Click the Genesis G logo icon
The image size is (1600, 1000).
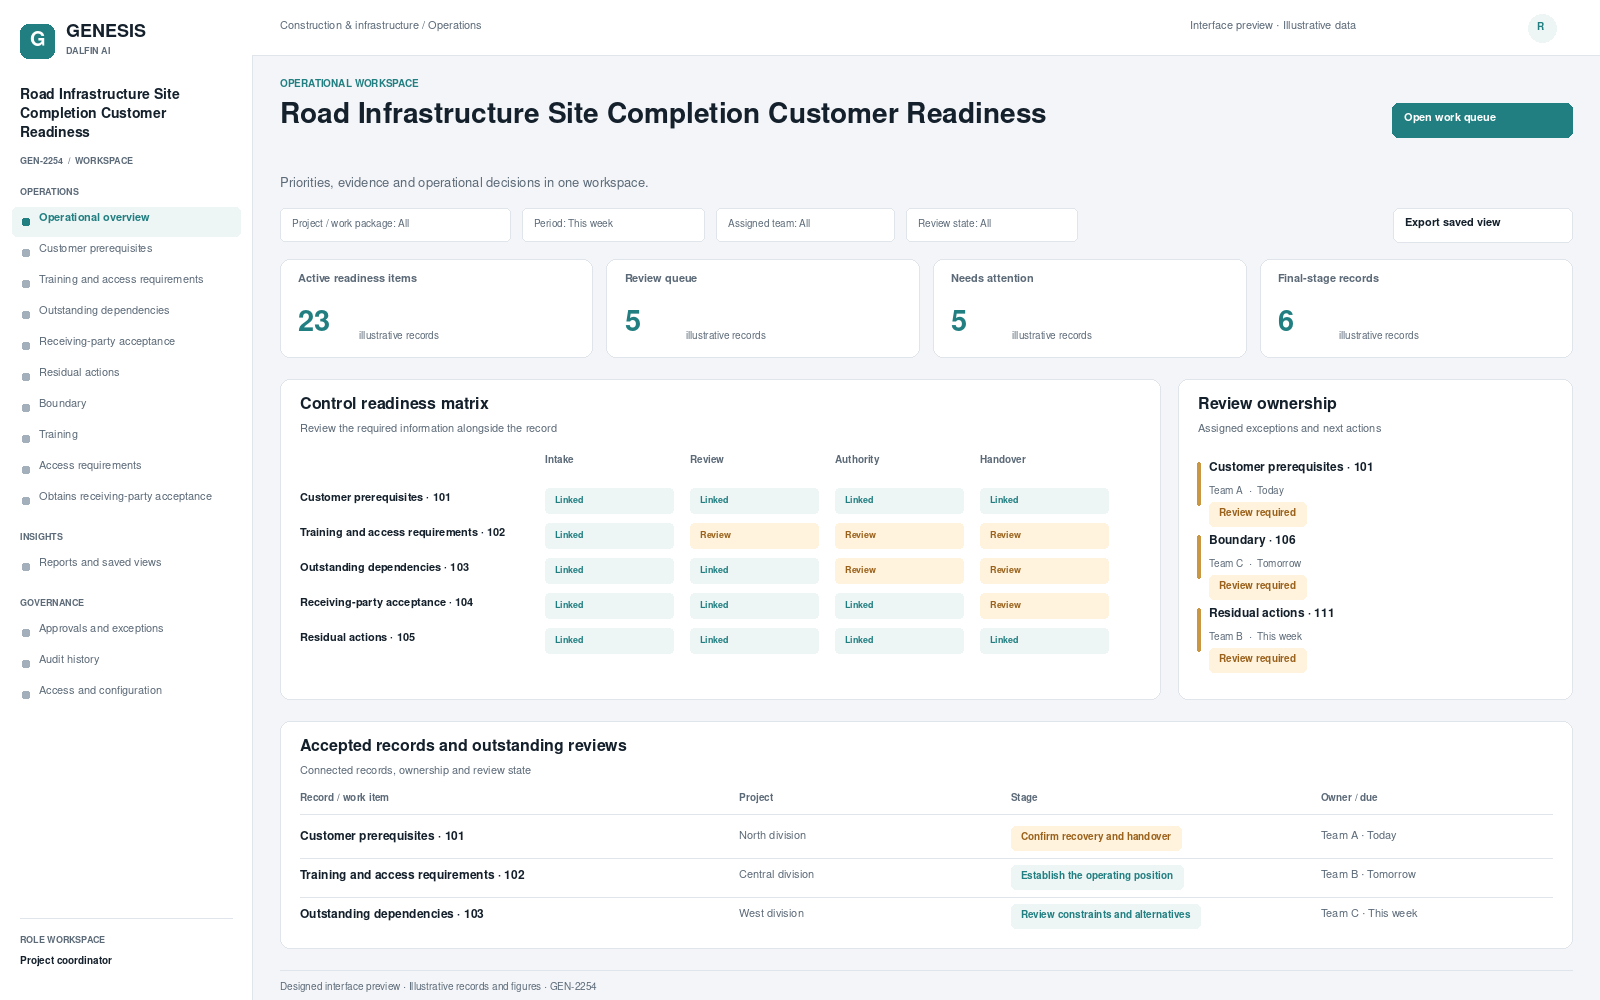(x=37, y=41)
